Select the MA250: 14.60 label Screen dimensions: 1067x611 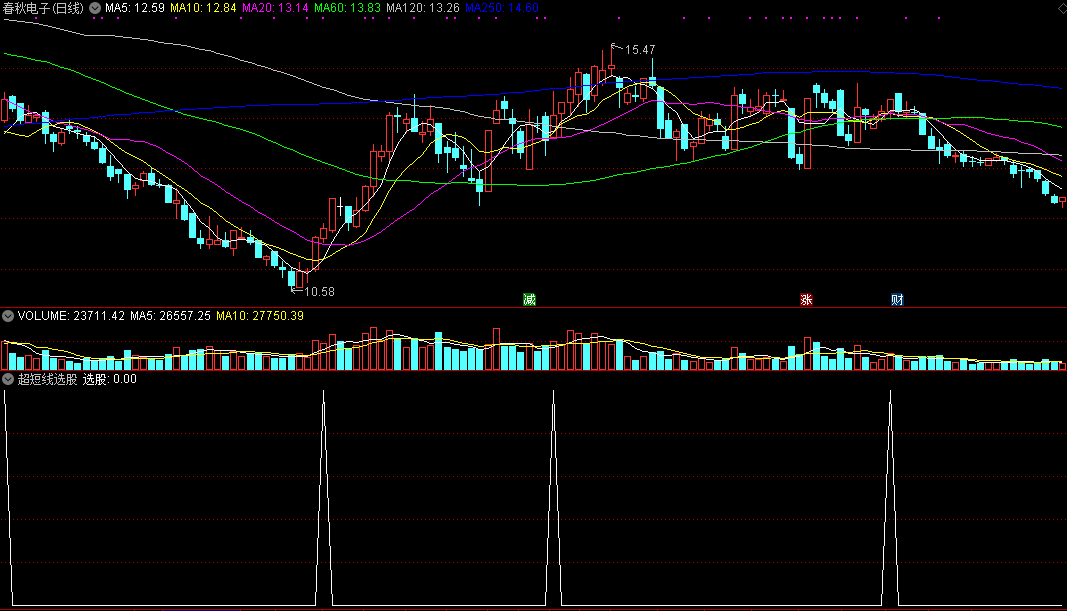pyautogui.click(x=502, y=8)
